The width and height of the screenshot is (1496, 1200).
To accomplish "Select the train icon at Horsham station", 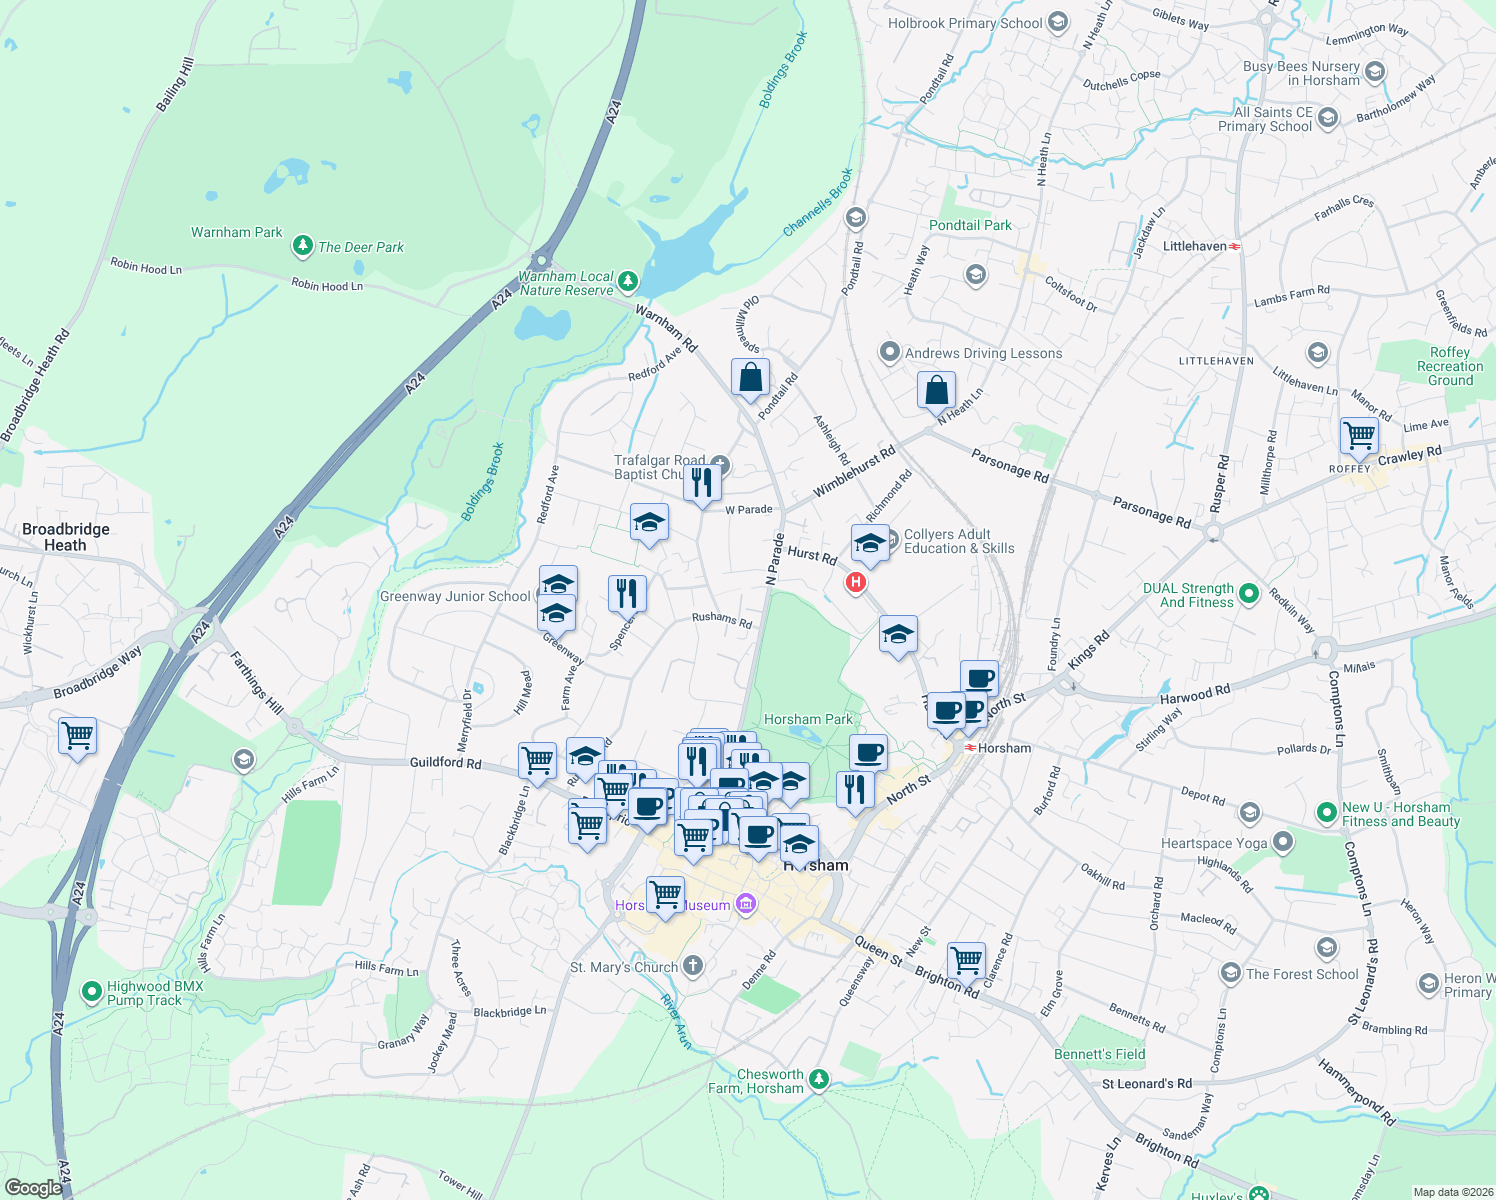I will point(970,746).
